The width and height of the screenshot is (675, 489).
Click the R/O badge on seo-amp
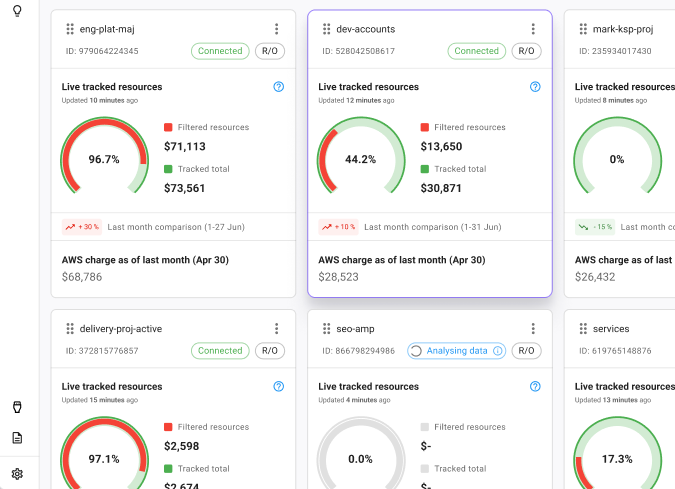point(526,351)
